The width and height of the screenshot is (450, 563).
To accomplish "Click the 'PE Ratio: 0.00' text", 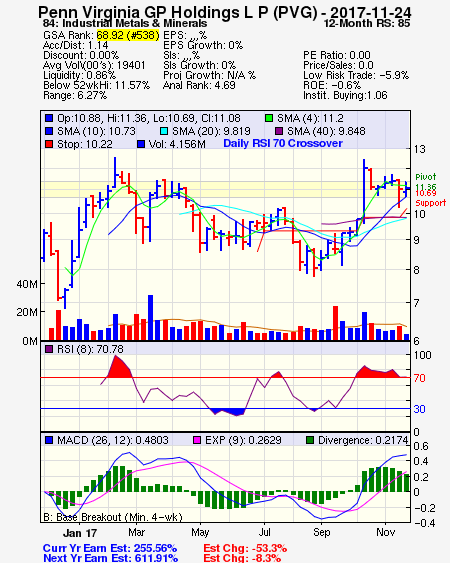I will [x=337, y=55].
